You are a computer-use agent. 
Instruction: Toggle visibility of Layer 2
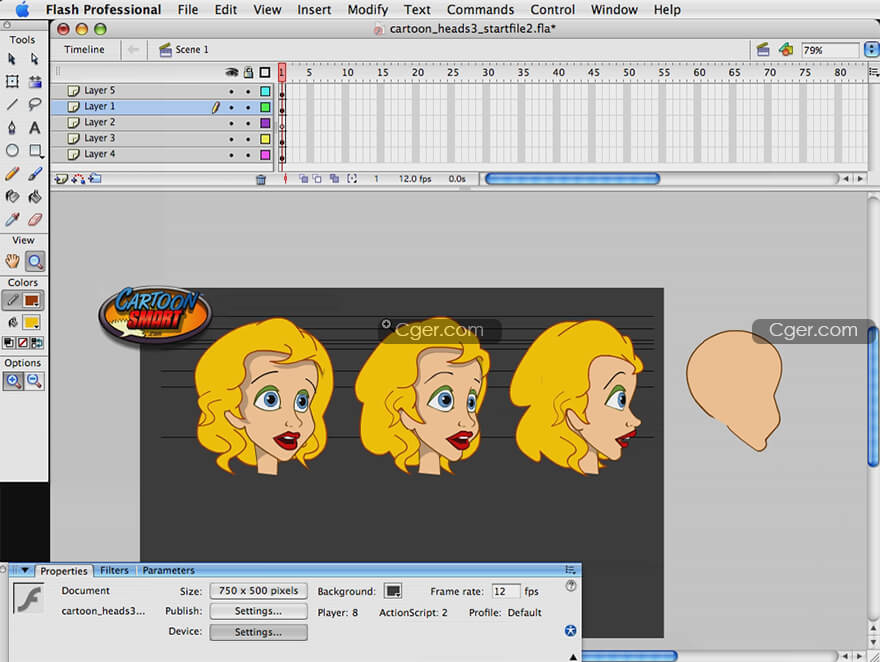pos(231,123)
